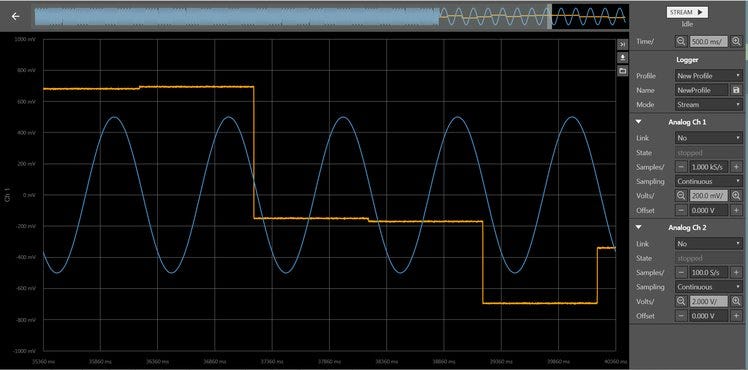The height and width of the screenshot is (370, 748).
Task: Save the profile with the floppy icon
Action: click(736, 90)
